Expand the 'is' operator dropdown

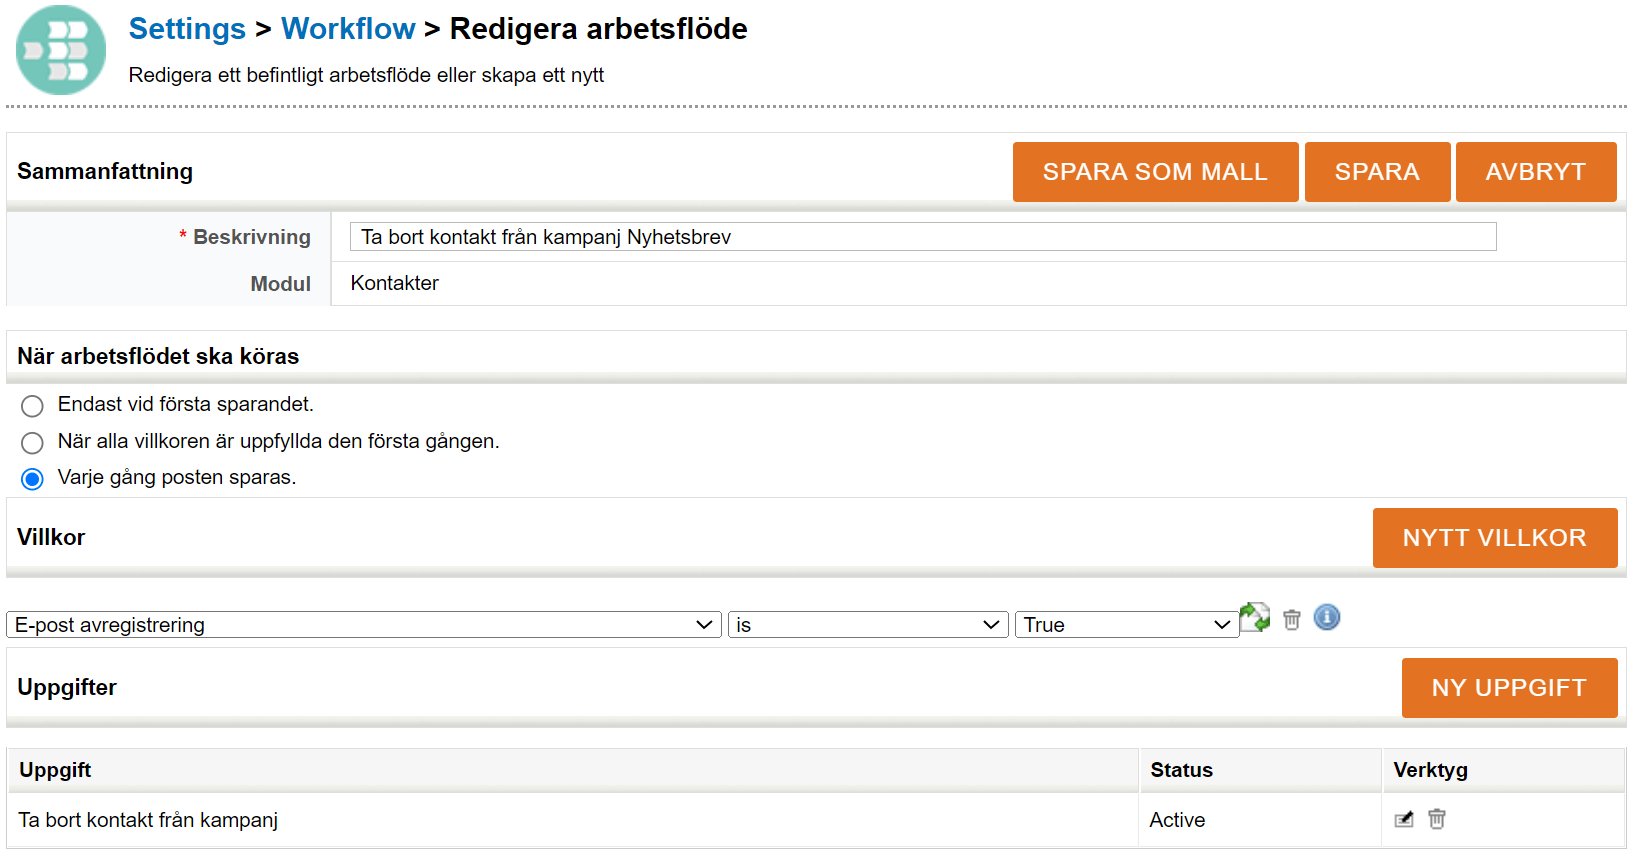867,625
